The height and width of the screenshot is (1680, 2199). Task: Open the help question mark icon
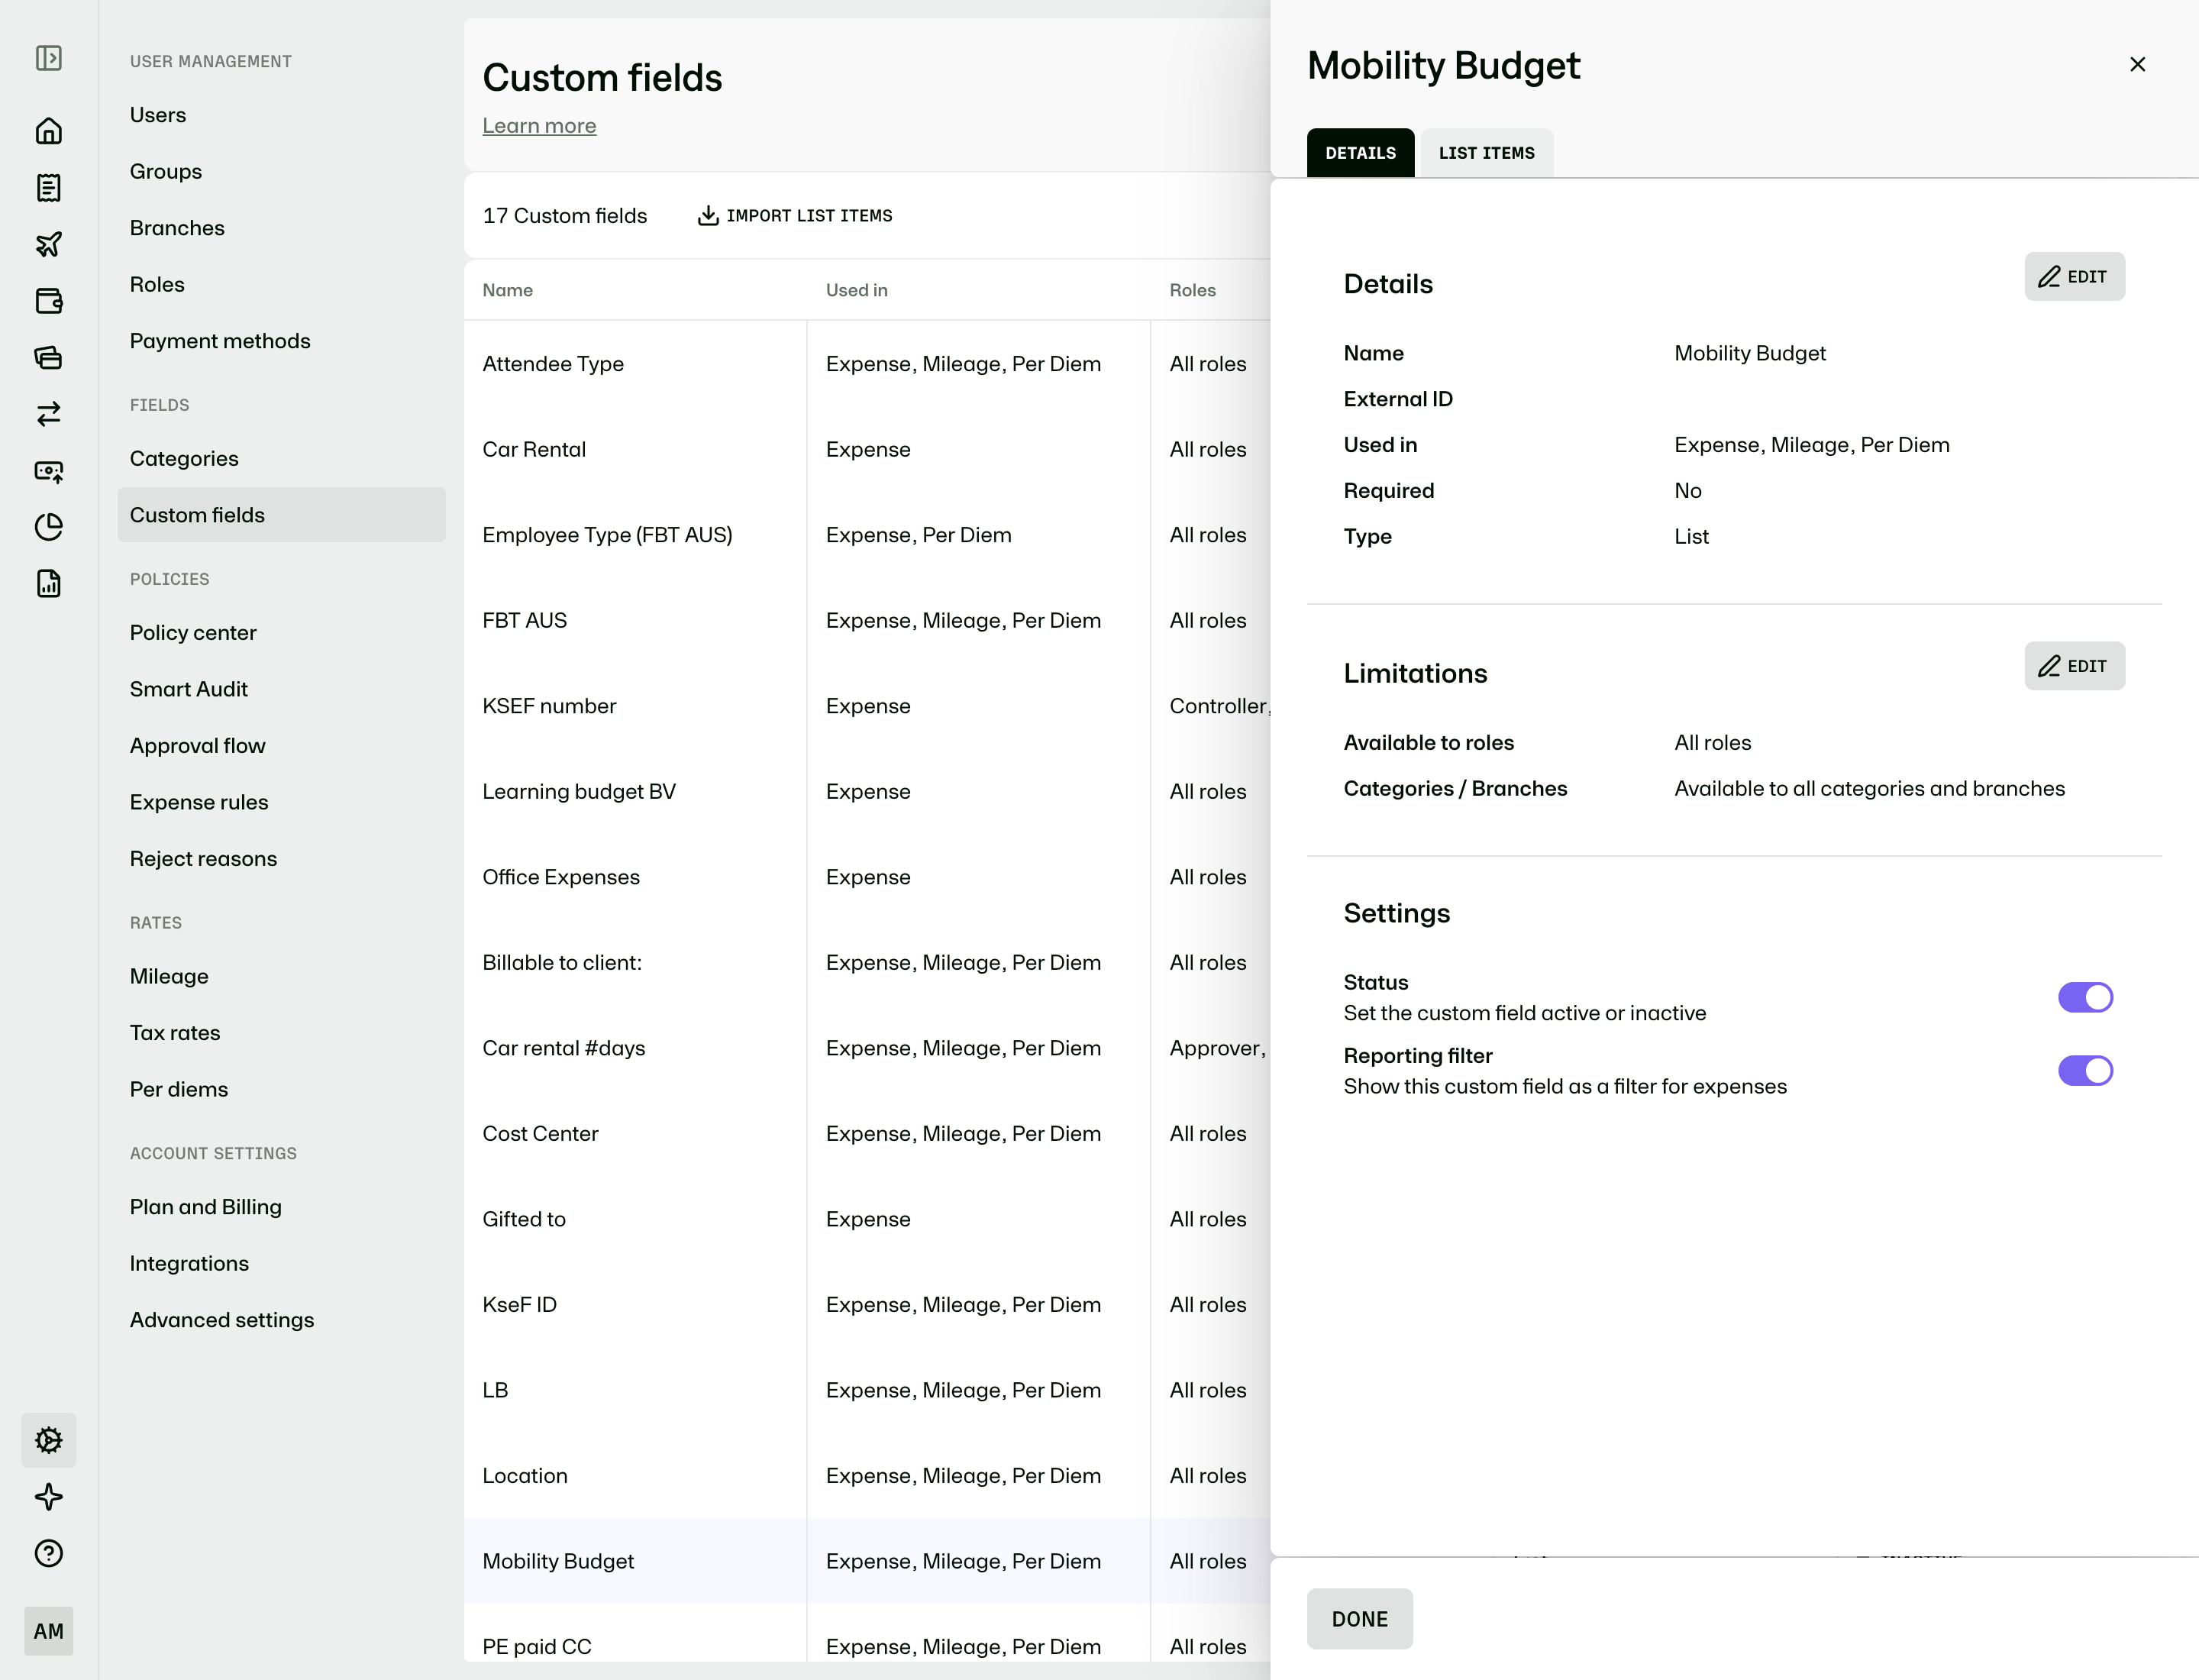tap(48, 1553)
